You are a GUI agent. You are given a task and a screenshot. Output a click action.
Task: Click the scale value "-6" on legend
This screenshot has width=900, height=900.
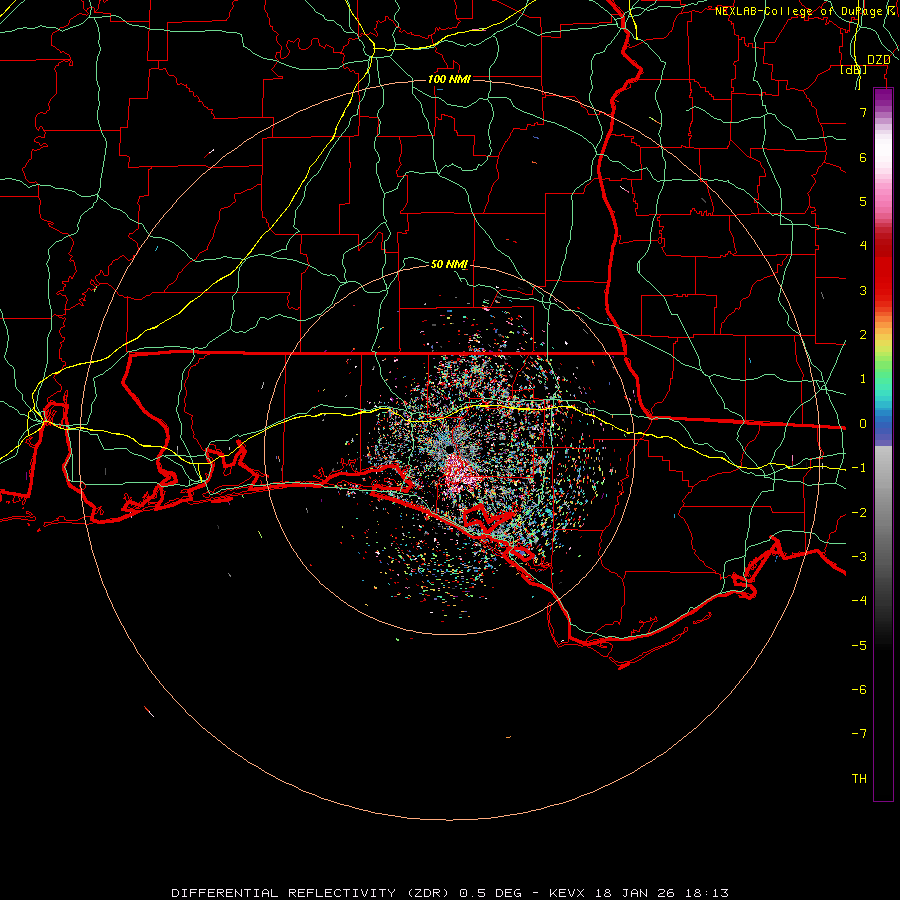(x=859, y=690)
